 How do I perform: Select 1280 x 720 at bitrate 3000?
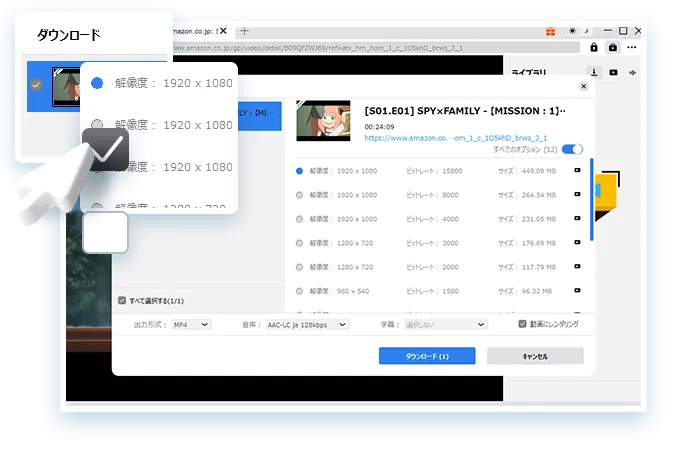click(x=299, y=243)
